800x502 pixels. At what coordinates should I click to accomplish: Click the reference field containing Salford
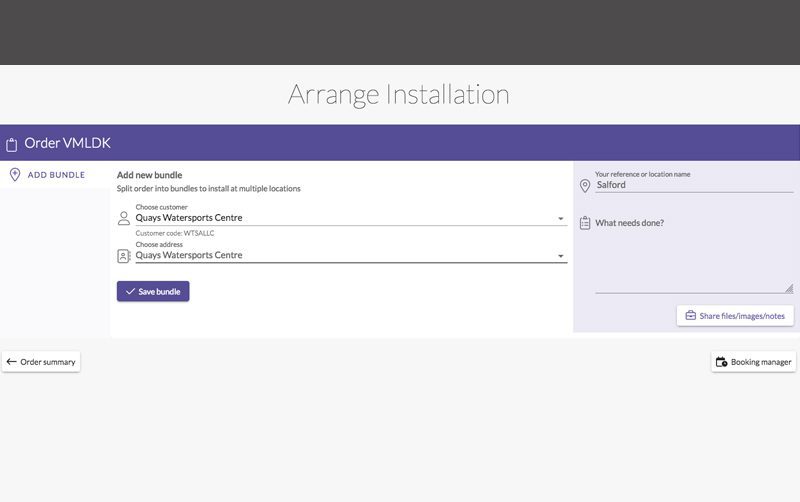coord(694,185)
